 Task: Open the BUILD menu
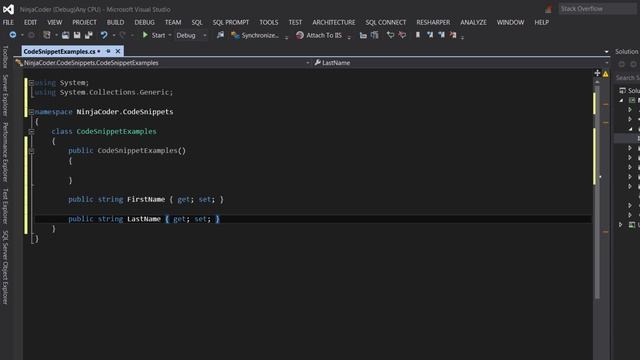coord(116,22)
